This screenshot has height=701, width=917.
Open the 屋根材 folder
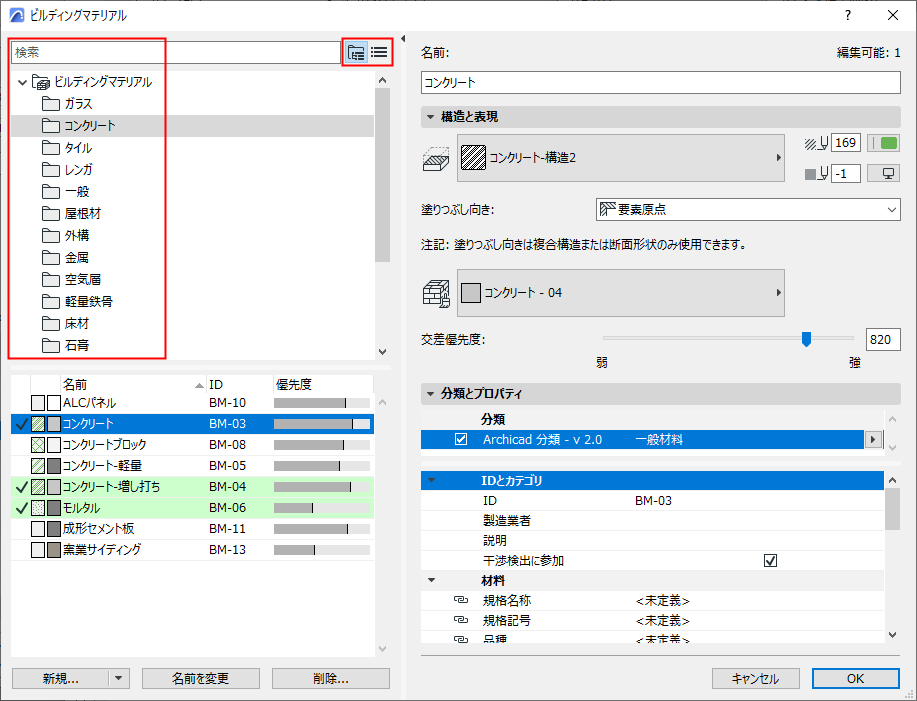pos(71,214)
